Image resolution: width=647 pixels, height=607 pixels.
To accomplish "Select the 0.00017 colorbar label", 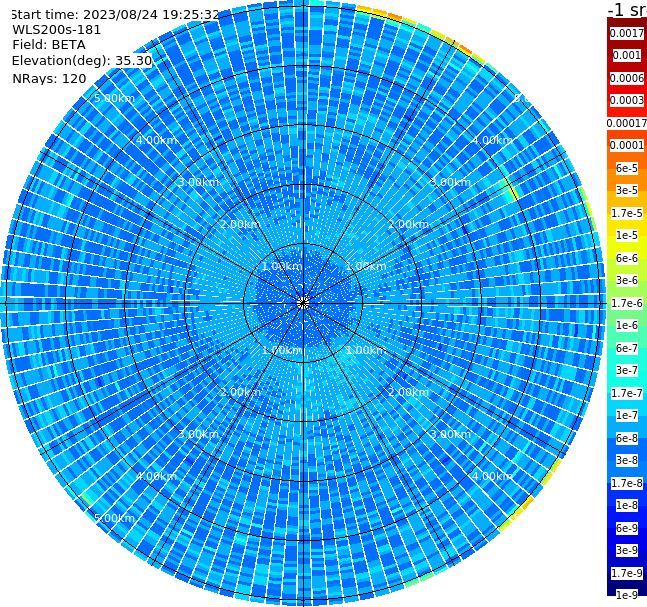I will coord(627,123).
